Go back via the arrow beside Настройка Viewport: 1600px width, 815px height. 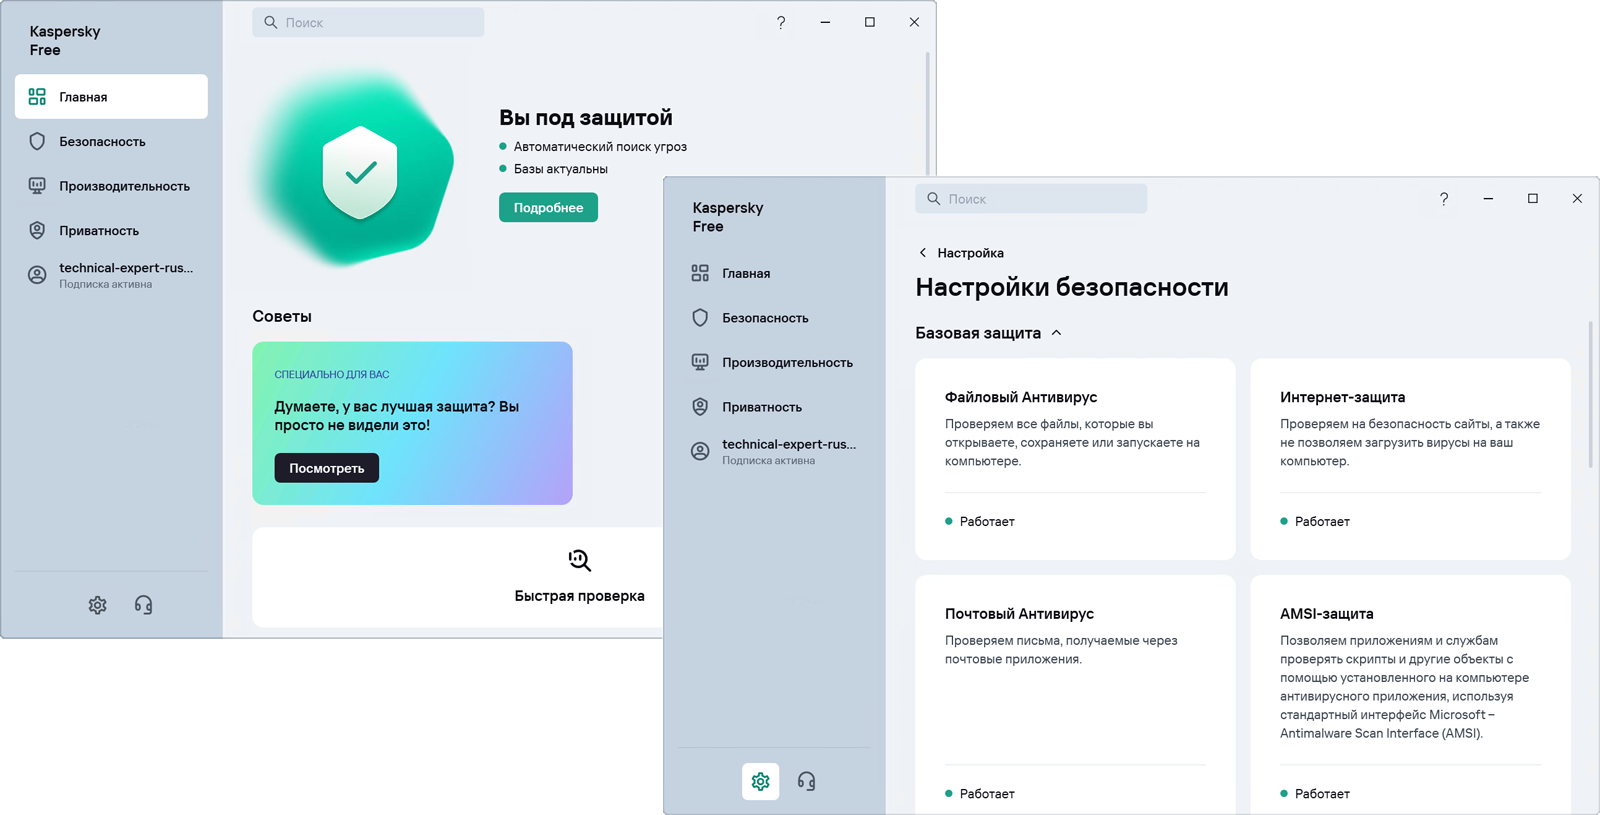pos(923,253)
